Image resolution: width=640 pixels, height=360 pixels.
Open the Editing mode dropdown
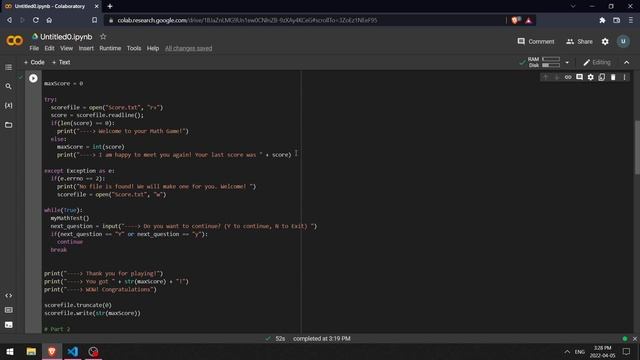pyautogui.click(x=597, y=62)
